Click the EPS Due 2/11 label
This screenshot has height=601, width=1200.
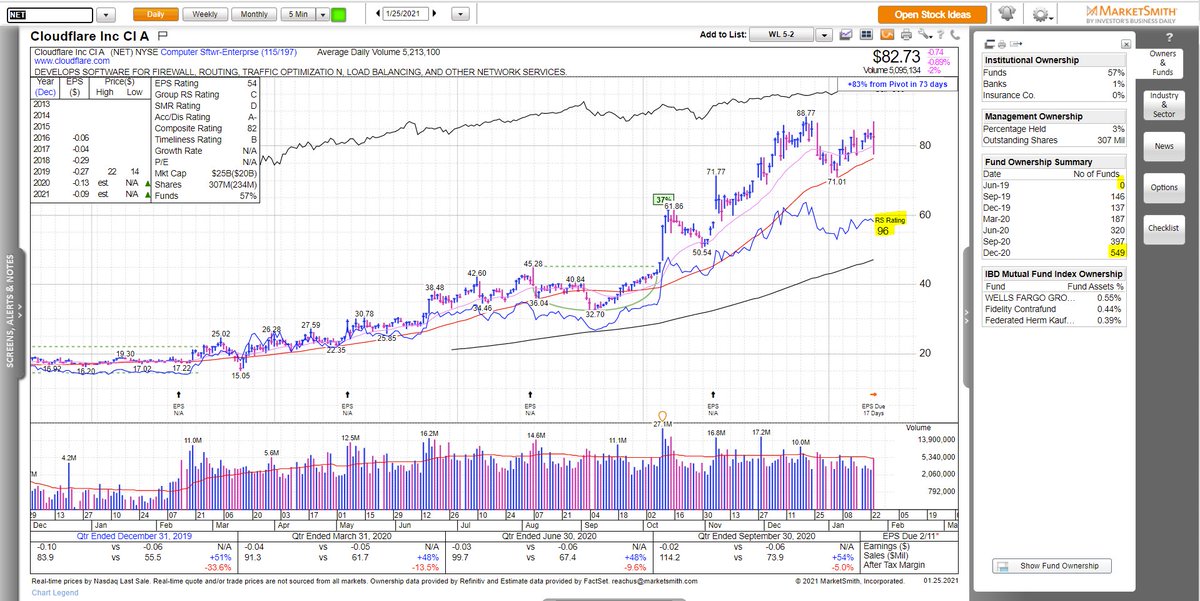click(x=912, y=536)
